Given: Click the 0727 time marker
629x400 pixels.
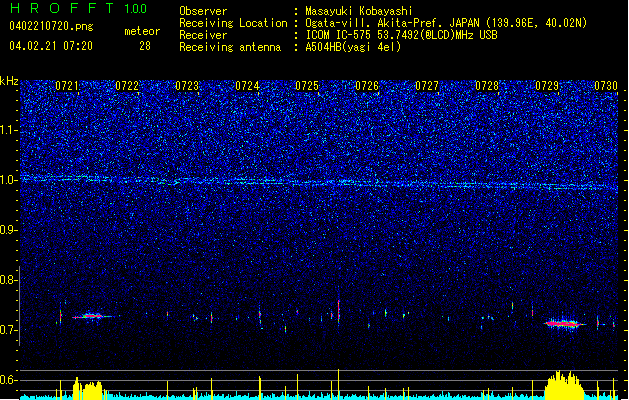Looking at the screenshot, I should click(x=427, y=86).
